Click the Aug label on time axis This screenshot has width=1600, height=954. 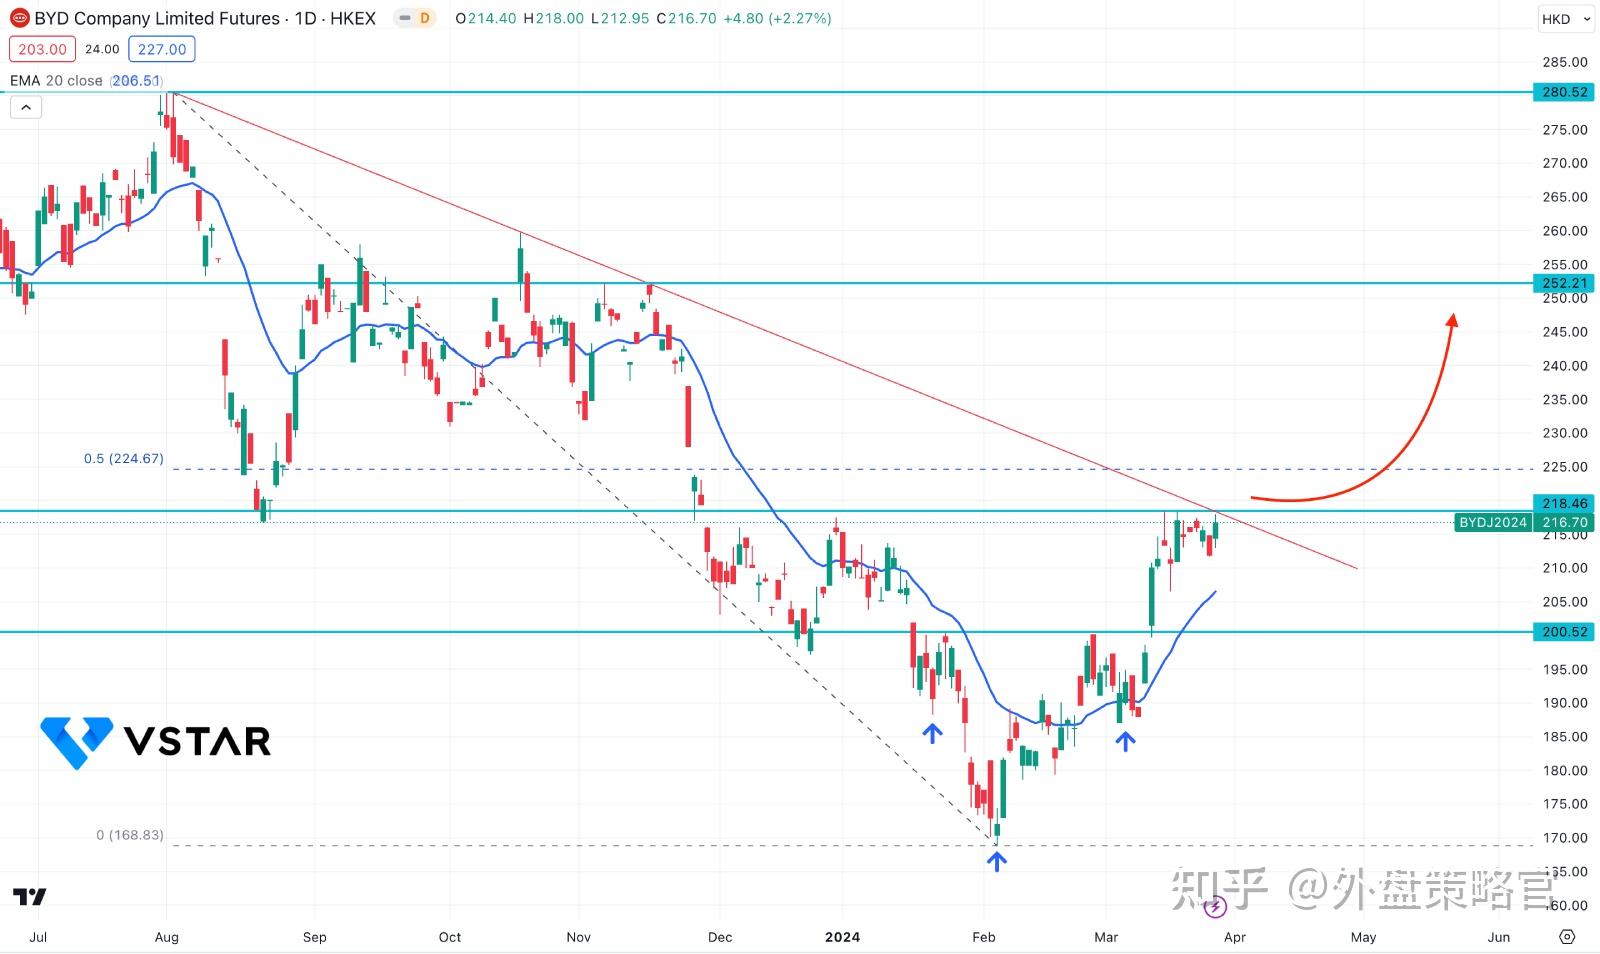167,937
